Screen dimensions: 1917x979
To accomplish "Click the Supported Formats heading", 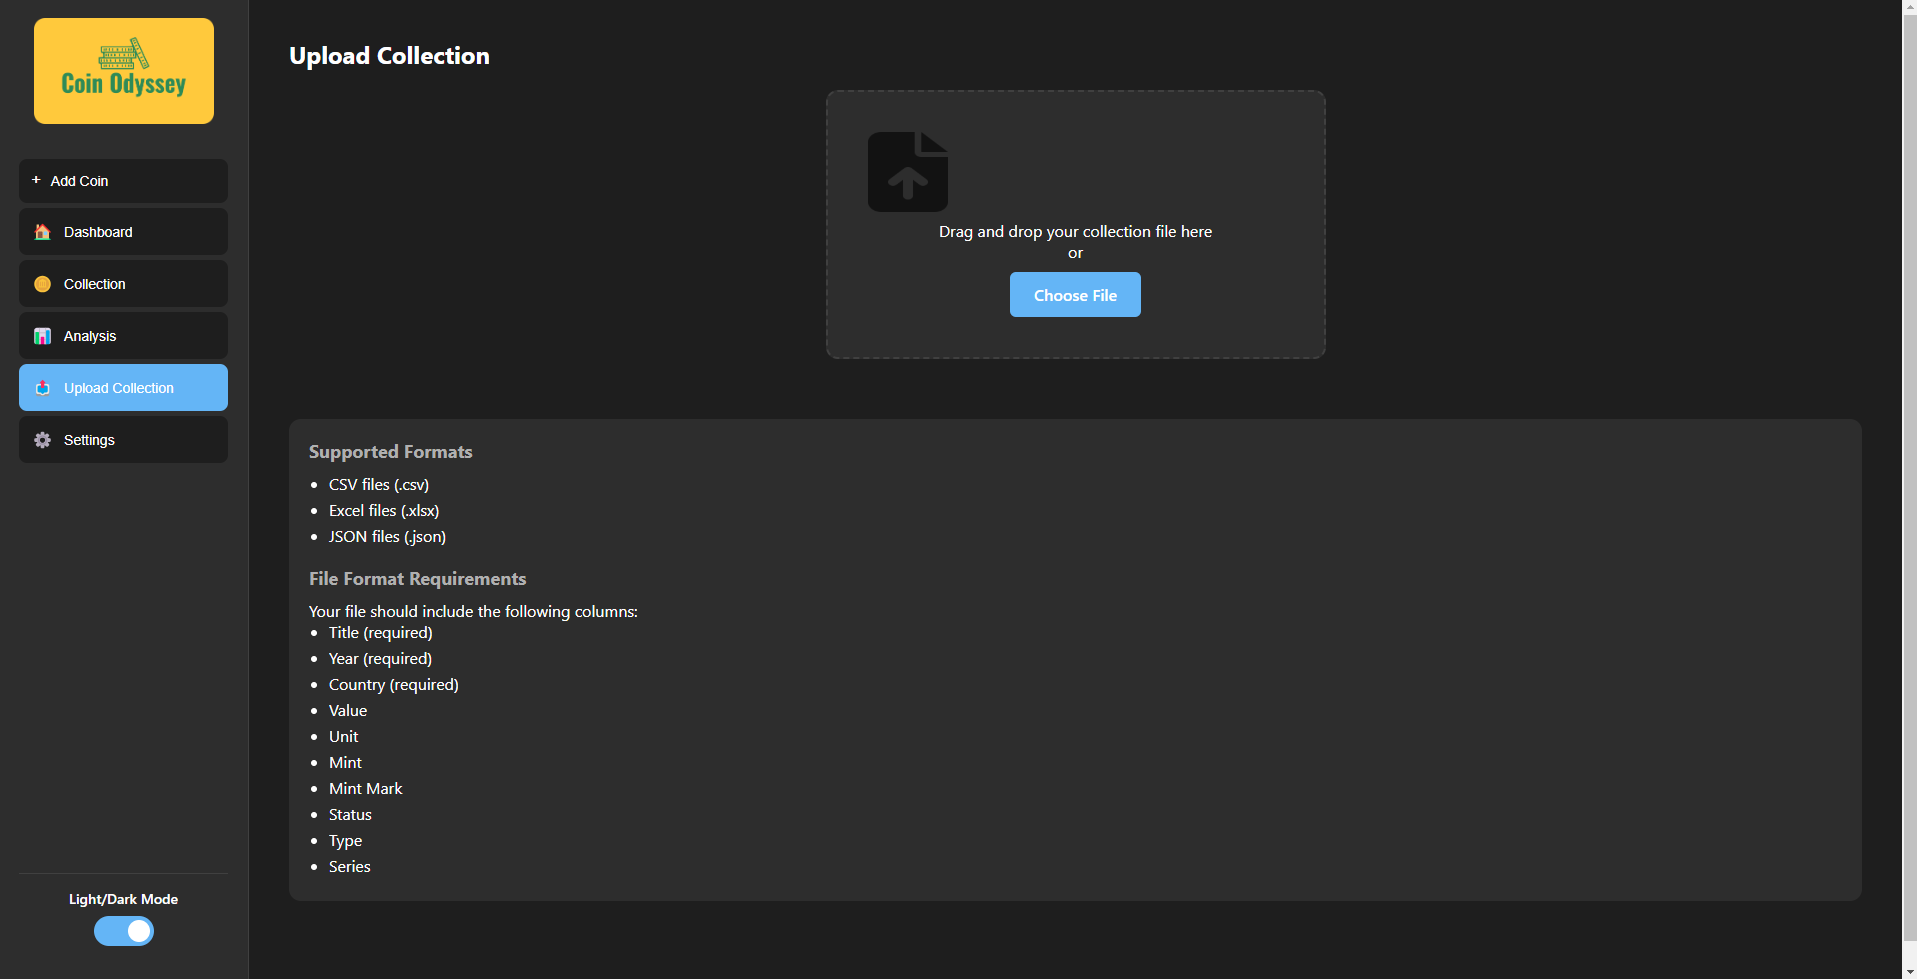I will pos(390,452).
